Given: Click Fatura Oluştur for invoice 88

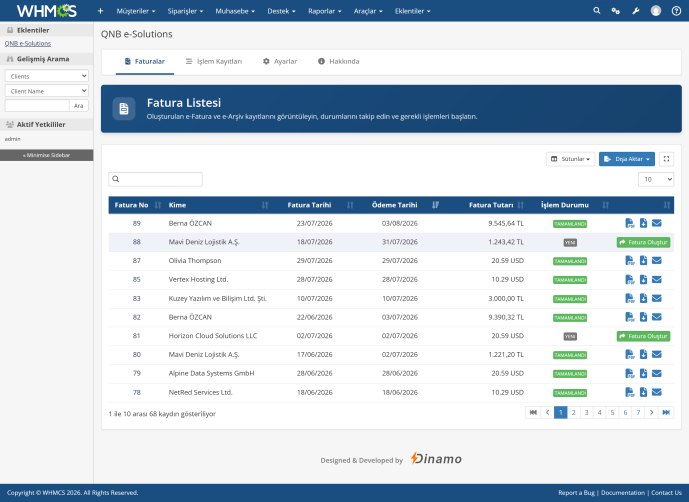Looking at the screenshot, I should pyautogui.click(x=643, y=242).
